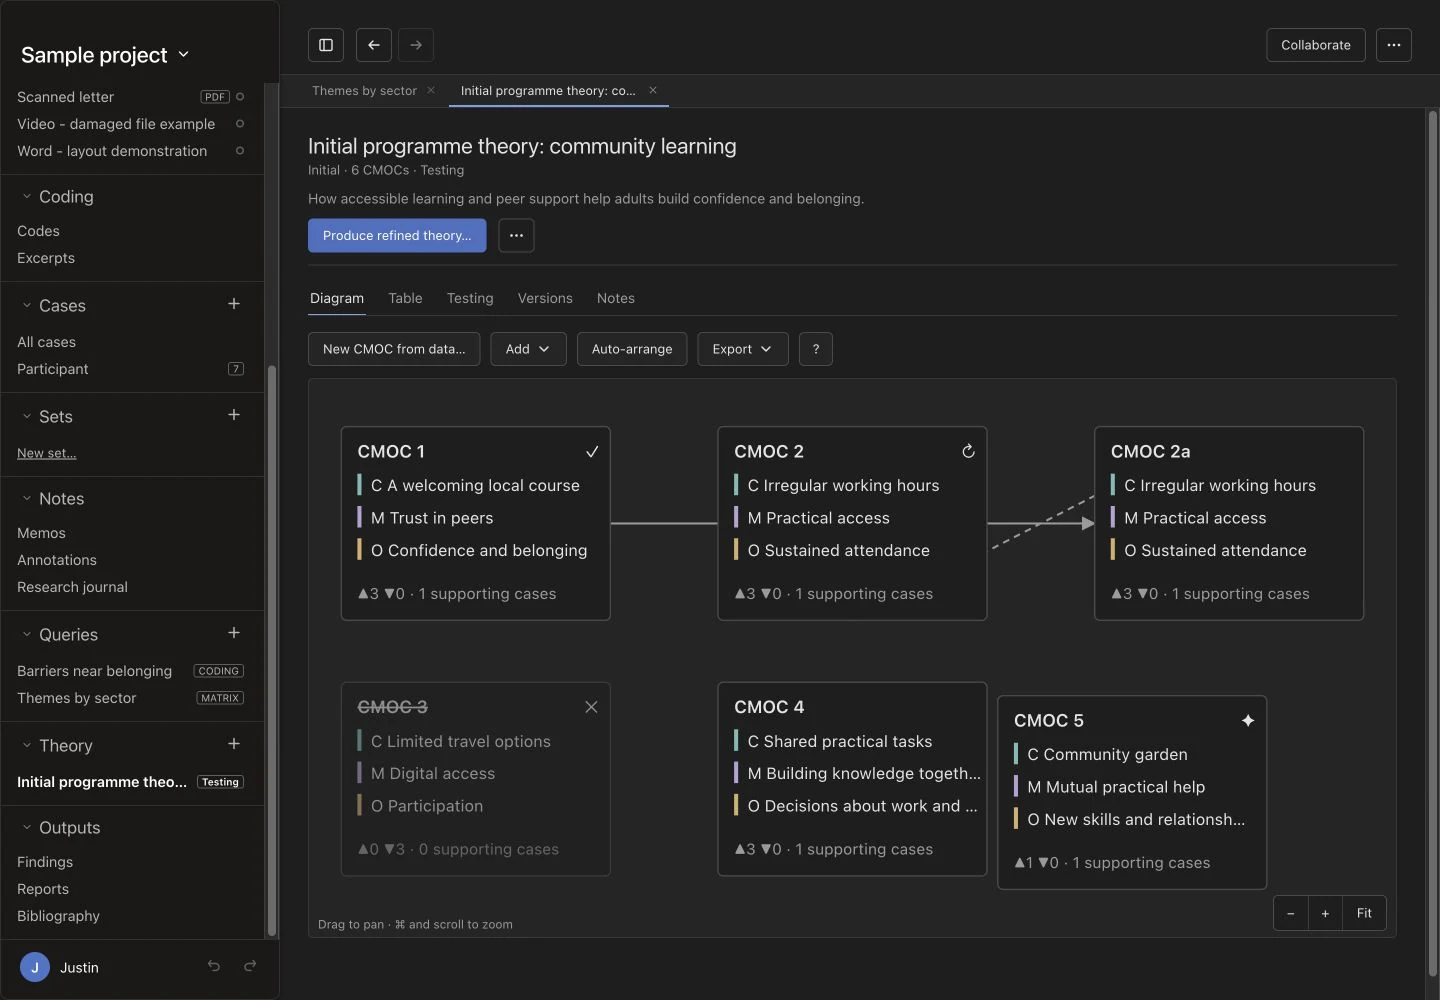This screenshot has height=1000, width=1440.
Task: Open the Notes tab in theory view
Action: [616, 298]
